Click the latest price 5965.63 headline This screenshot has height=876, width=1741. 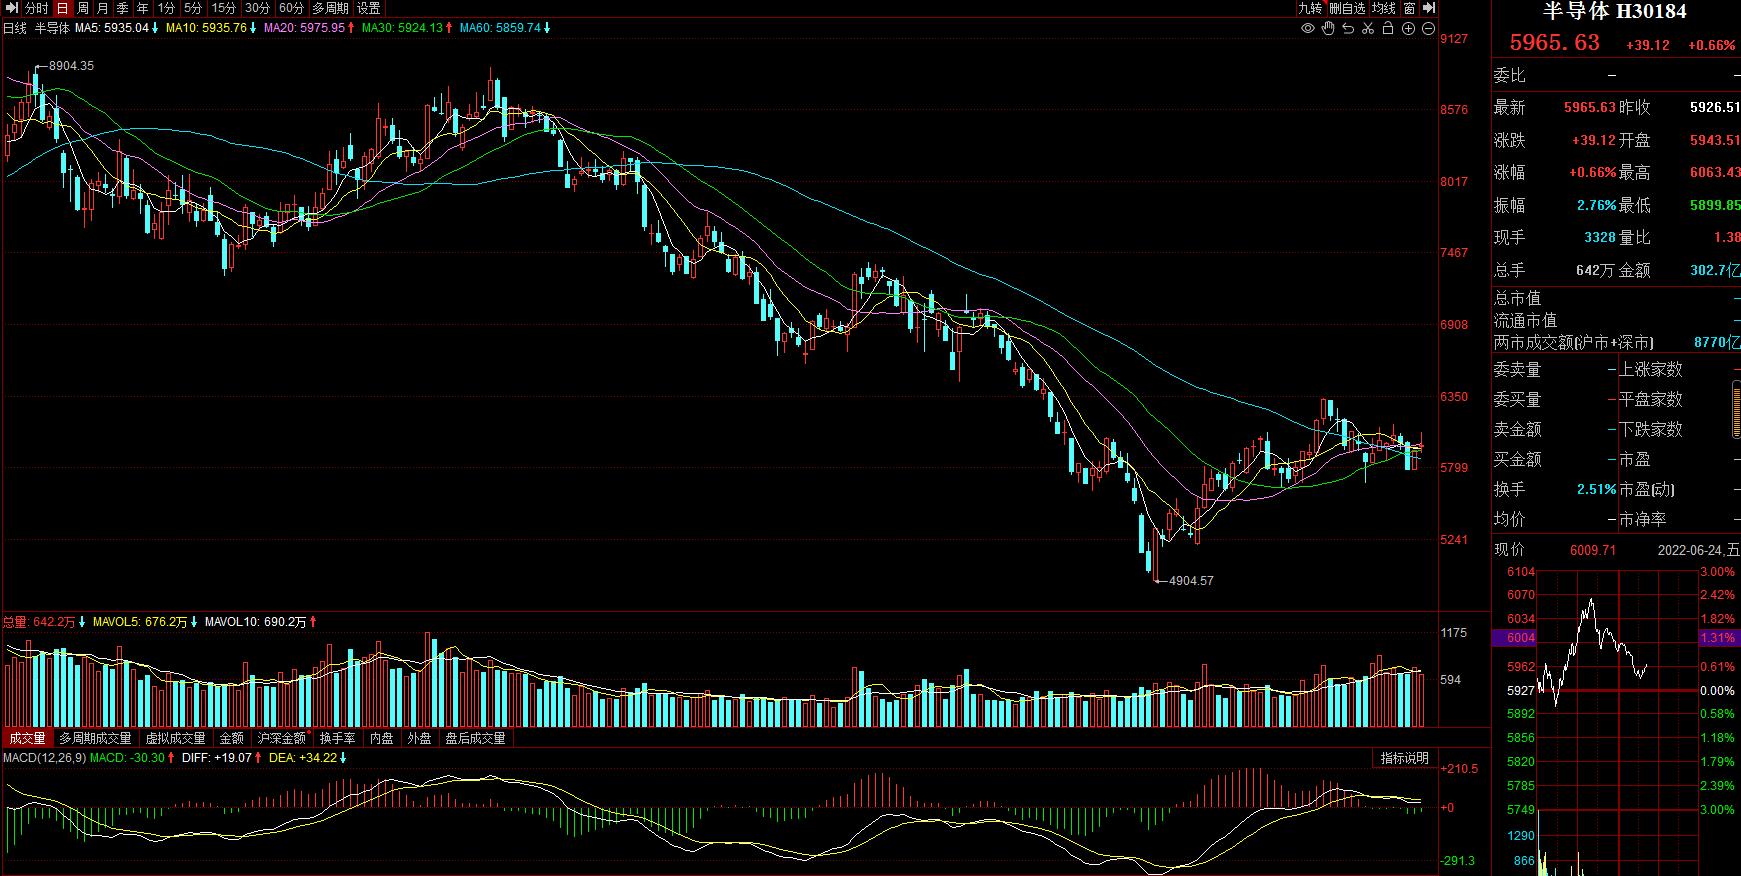click(1554, 43)
